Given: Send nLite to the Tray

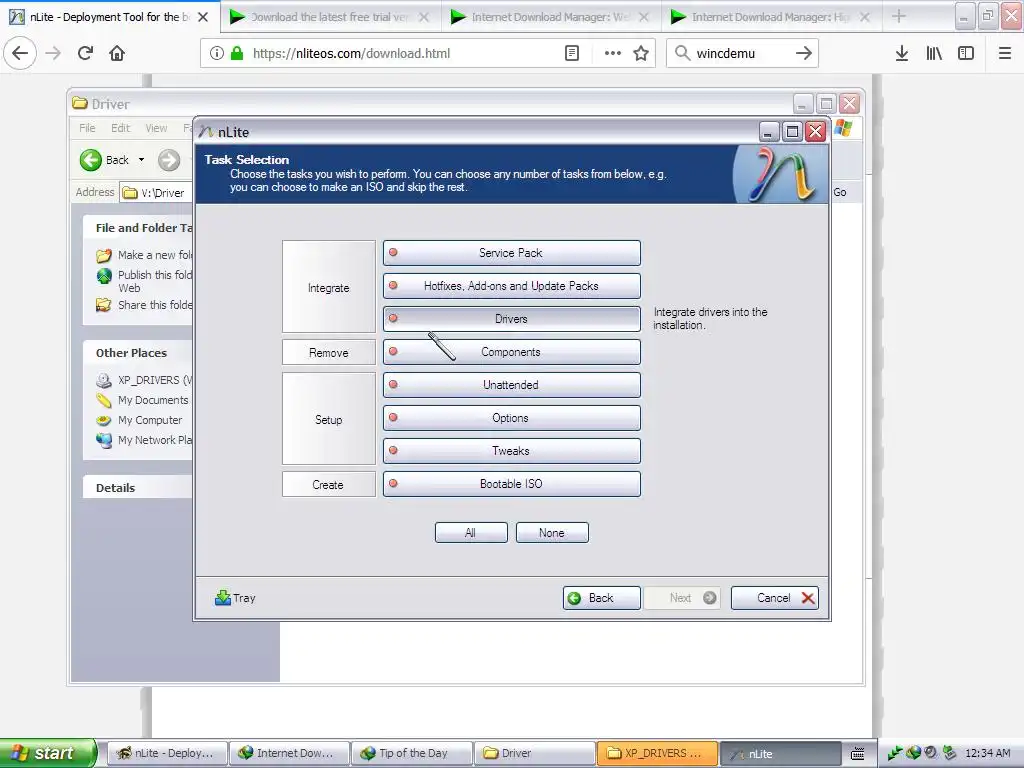Looking at the screenshot, I should (235, 598).
